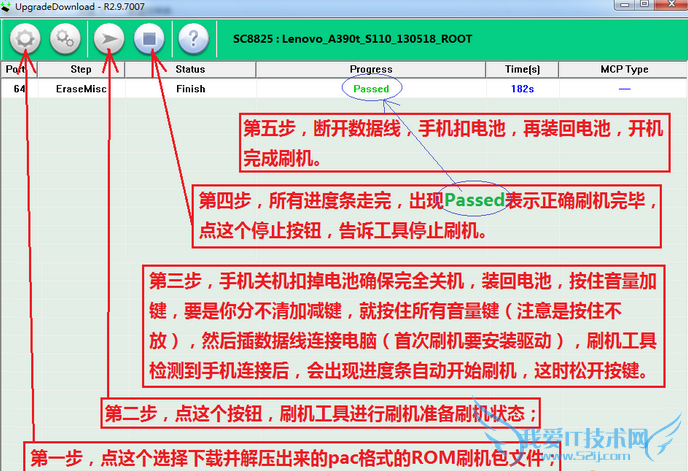
Task: Click the Port column header
Action: click(19, 69)
